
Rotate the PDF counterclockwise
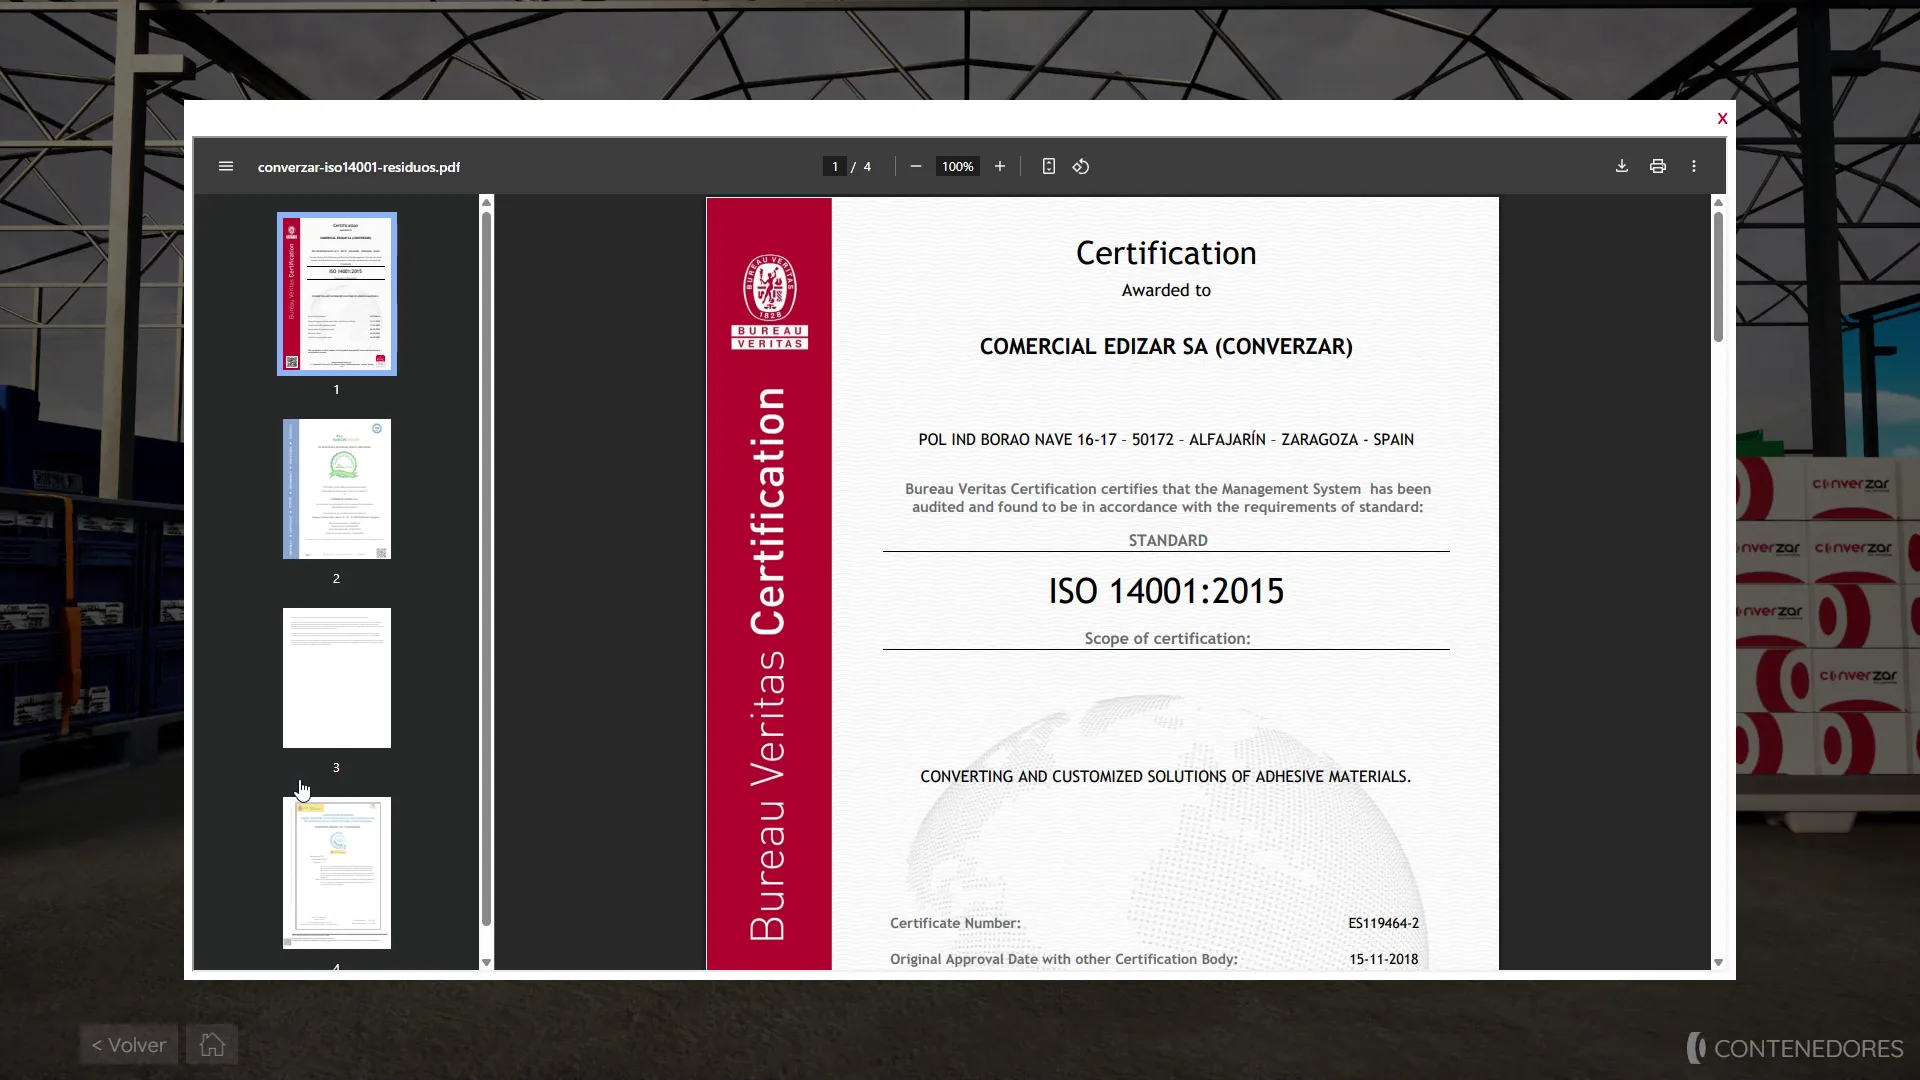(1081, 167)
